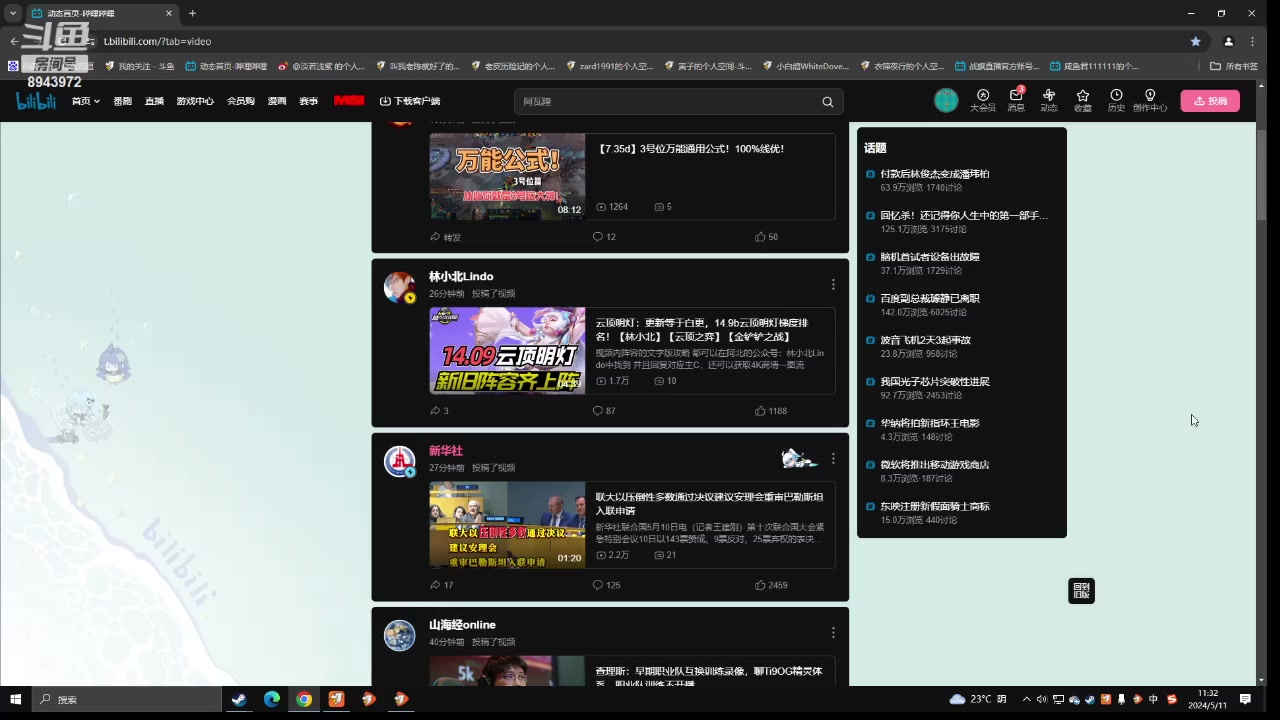This screenshot has height=720, width=1280.
Task: Open the 所有书签 bookmarks folder
Action: [1234, 66]
